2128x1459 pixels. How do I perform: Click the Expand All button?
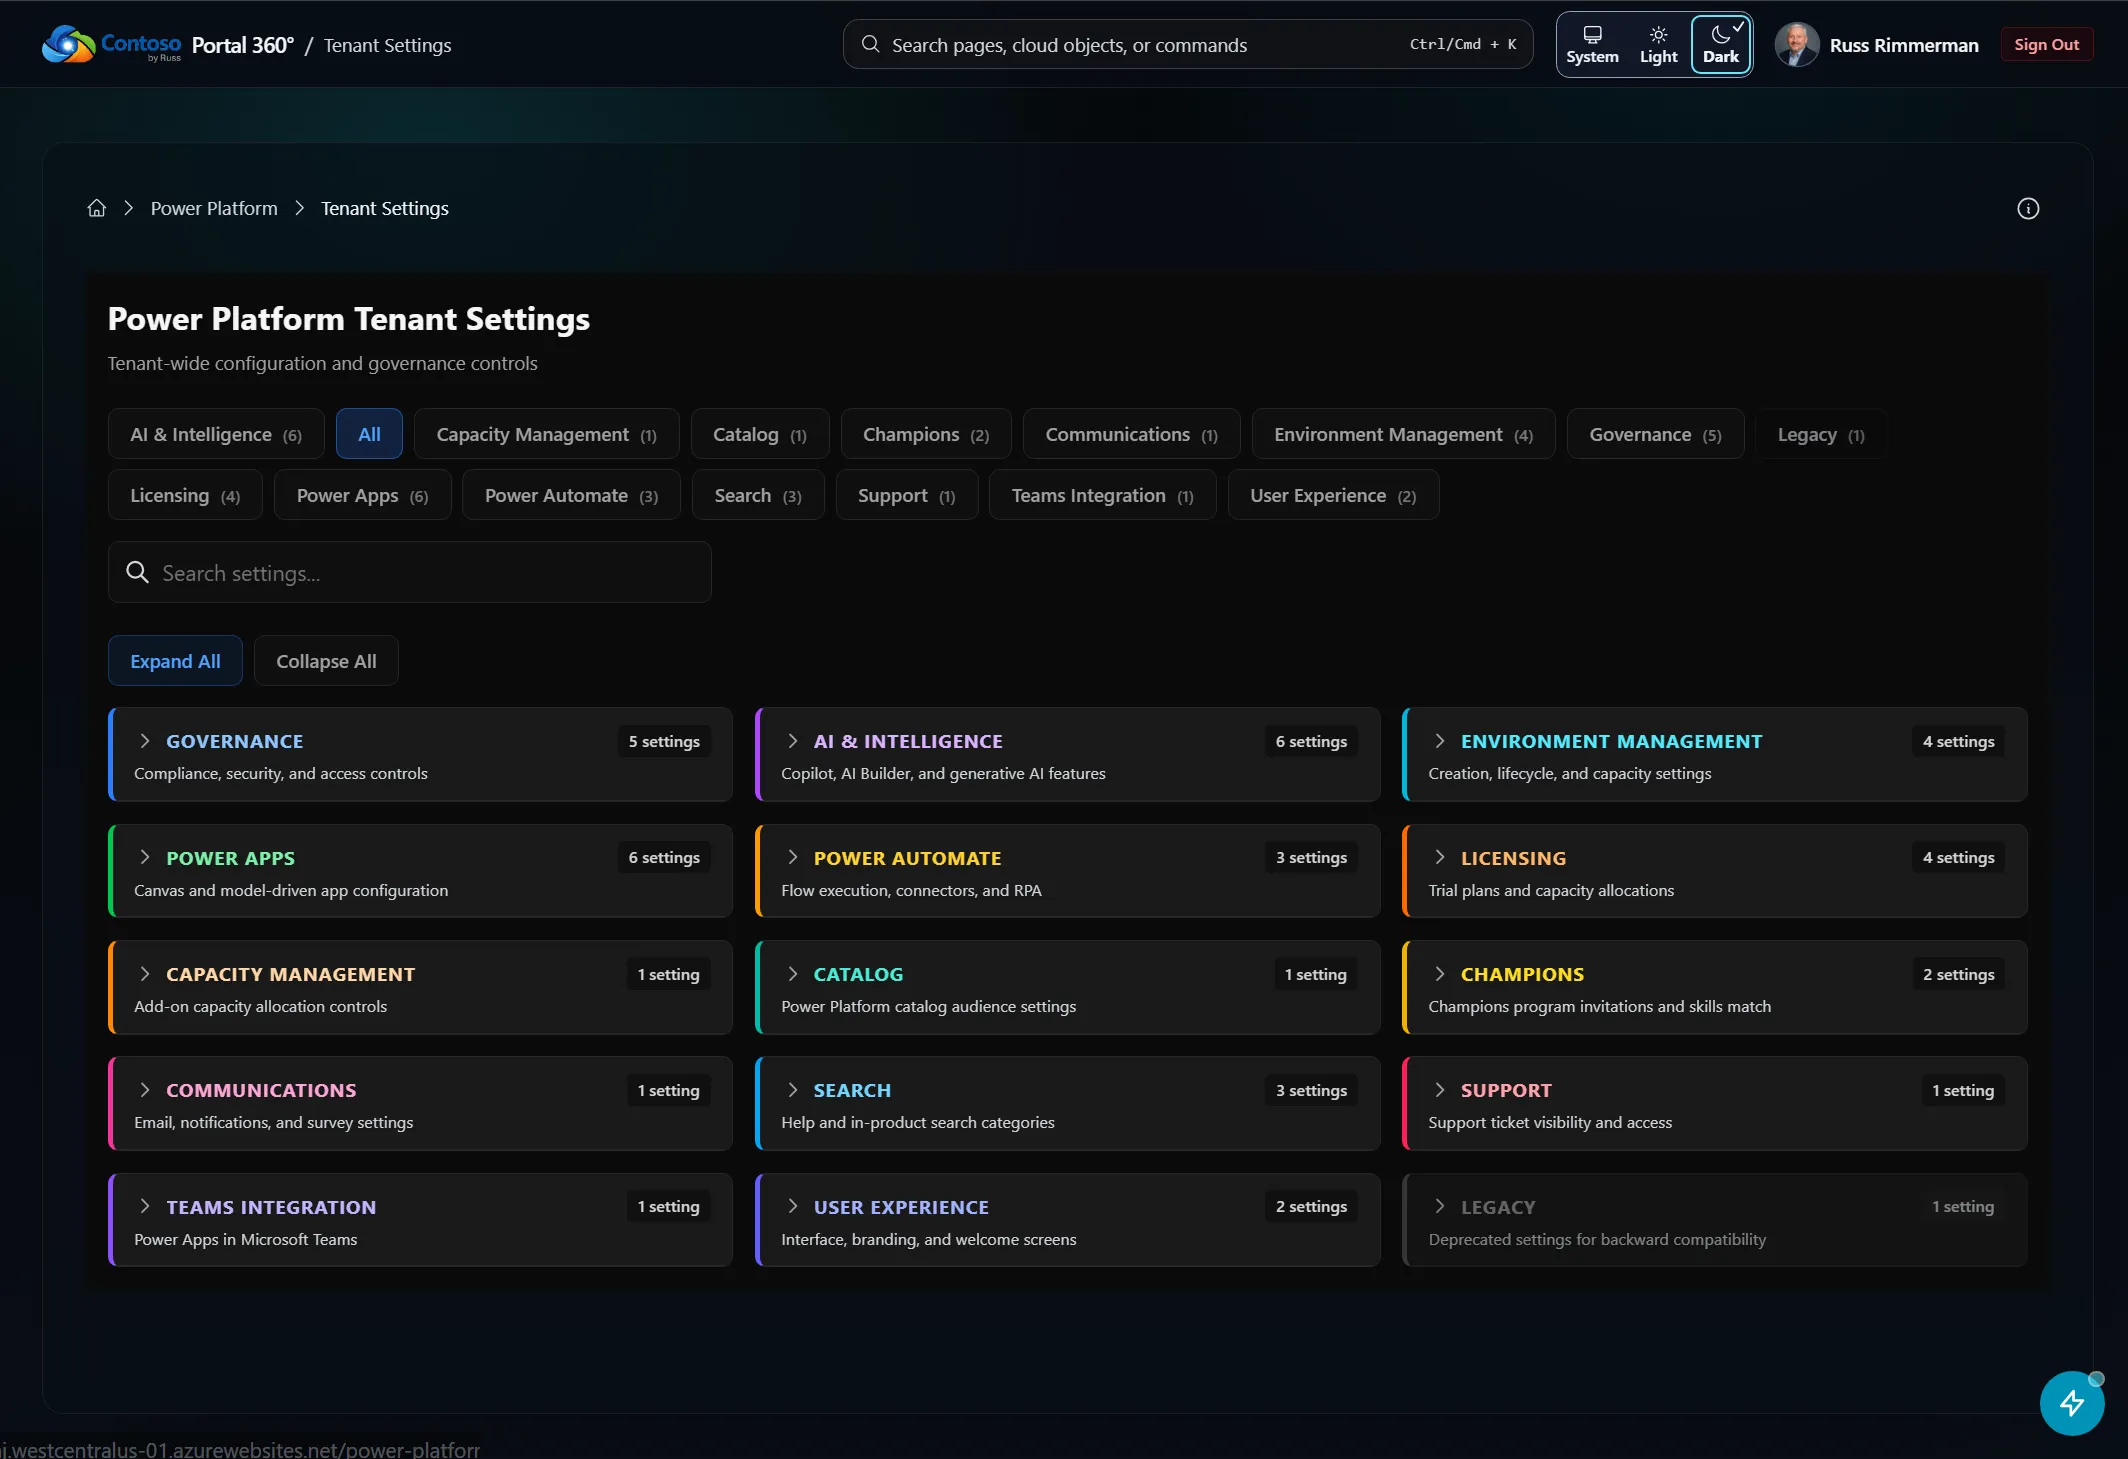tap(175, 661)
